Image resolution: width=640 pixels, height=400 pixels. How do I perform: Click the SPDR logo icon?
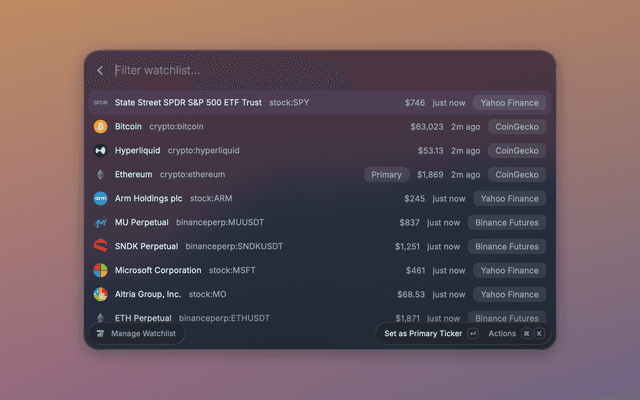point(100,102)
